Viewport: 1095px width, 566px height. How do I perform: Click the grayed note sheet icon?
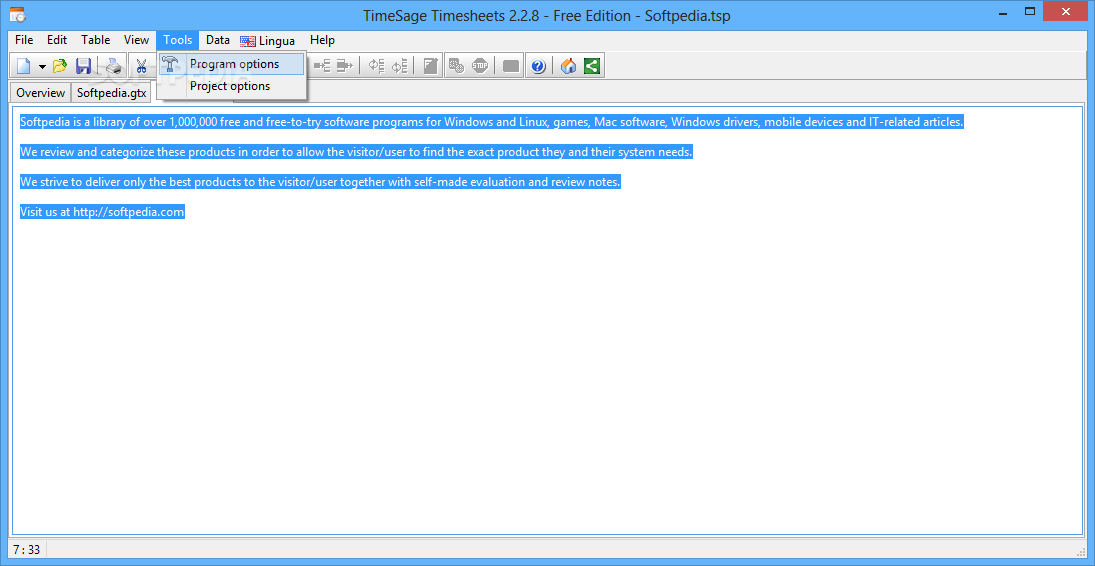coord(431,66)
